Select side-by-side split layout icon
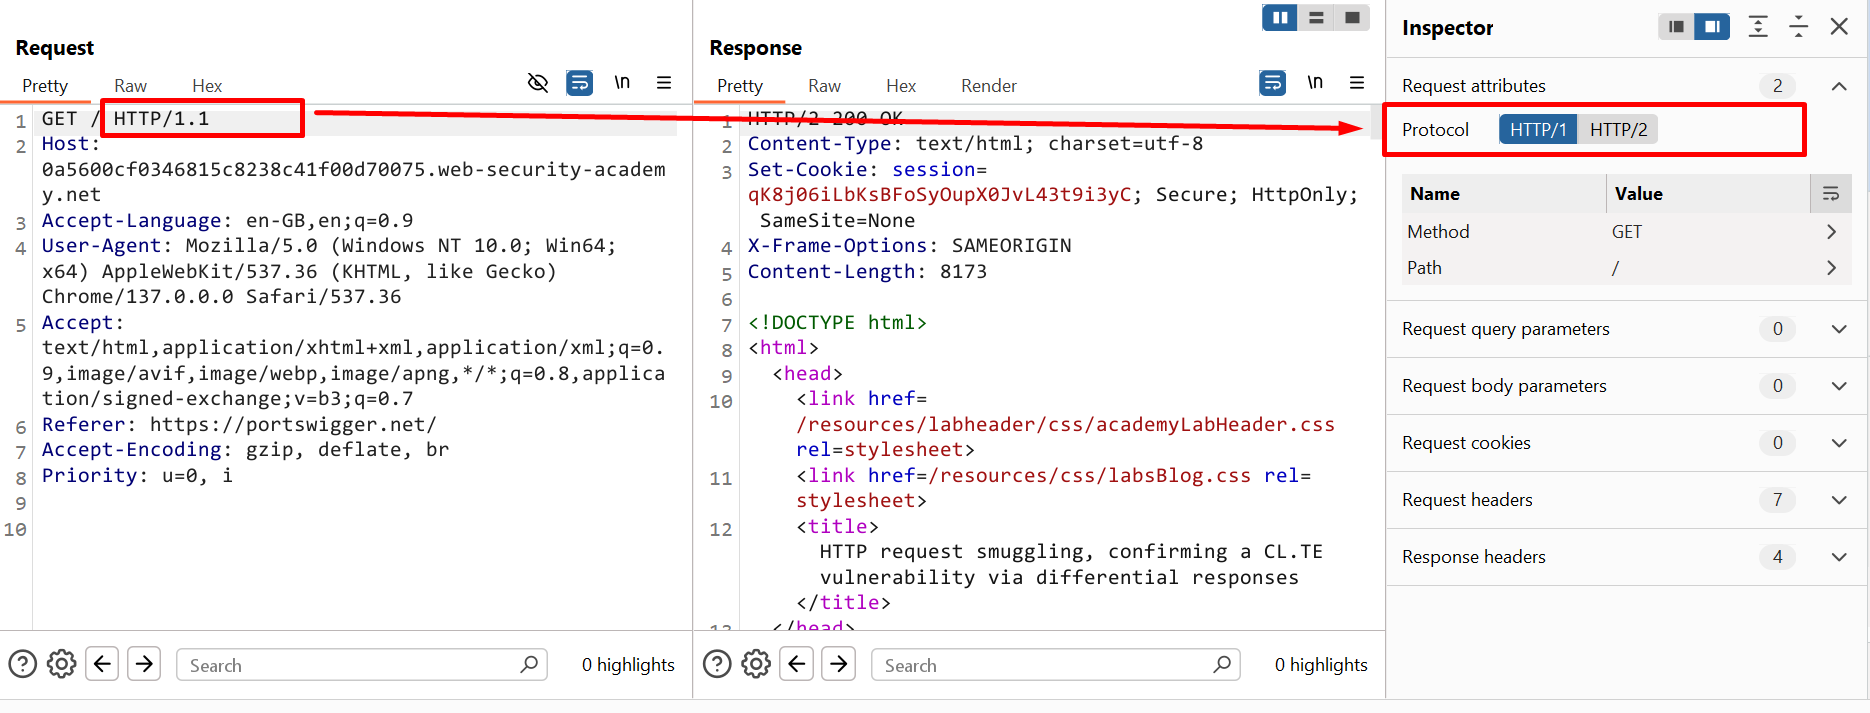The width and height of the screenshot is (1870, 713). (x=1279, y=18)
